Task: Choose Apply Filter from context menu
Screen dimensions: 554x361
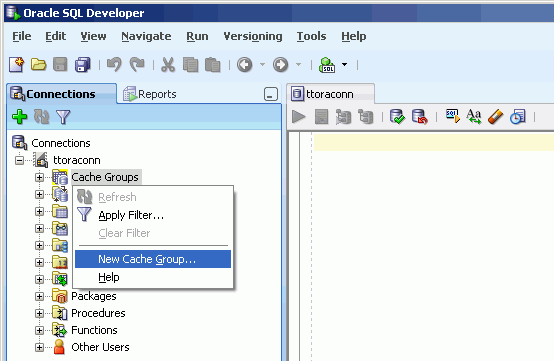Action: point(153,215)
